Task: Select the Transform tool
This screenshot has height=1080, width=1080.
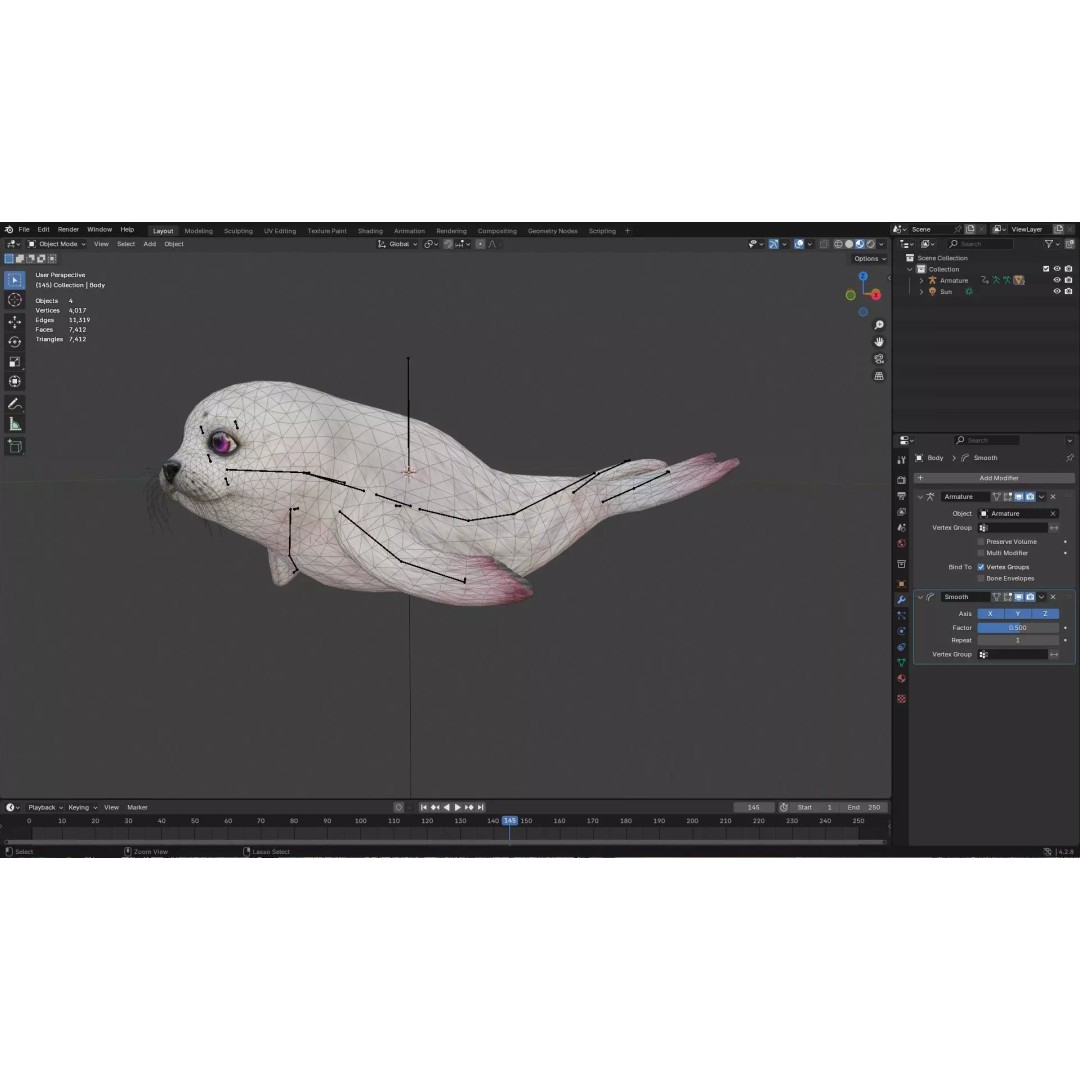Action: pyautogui.click(x=14, y=382)
